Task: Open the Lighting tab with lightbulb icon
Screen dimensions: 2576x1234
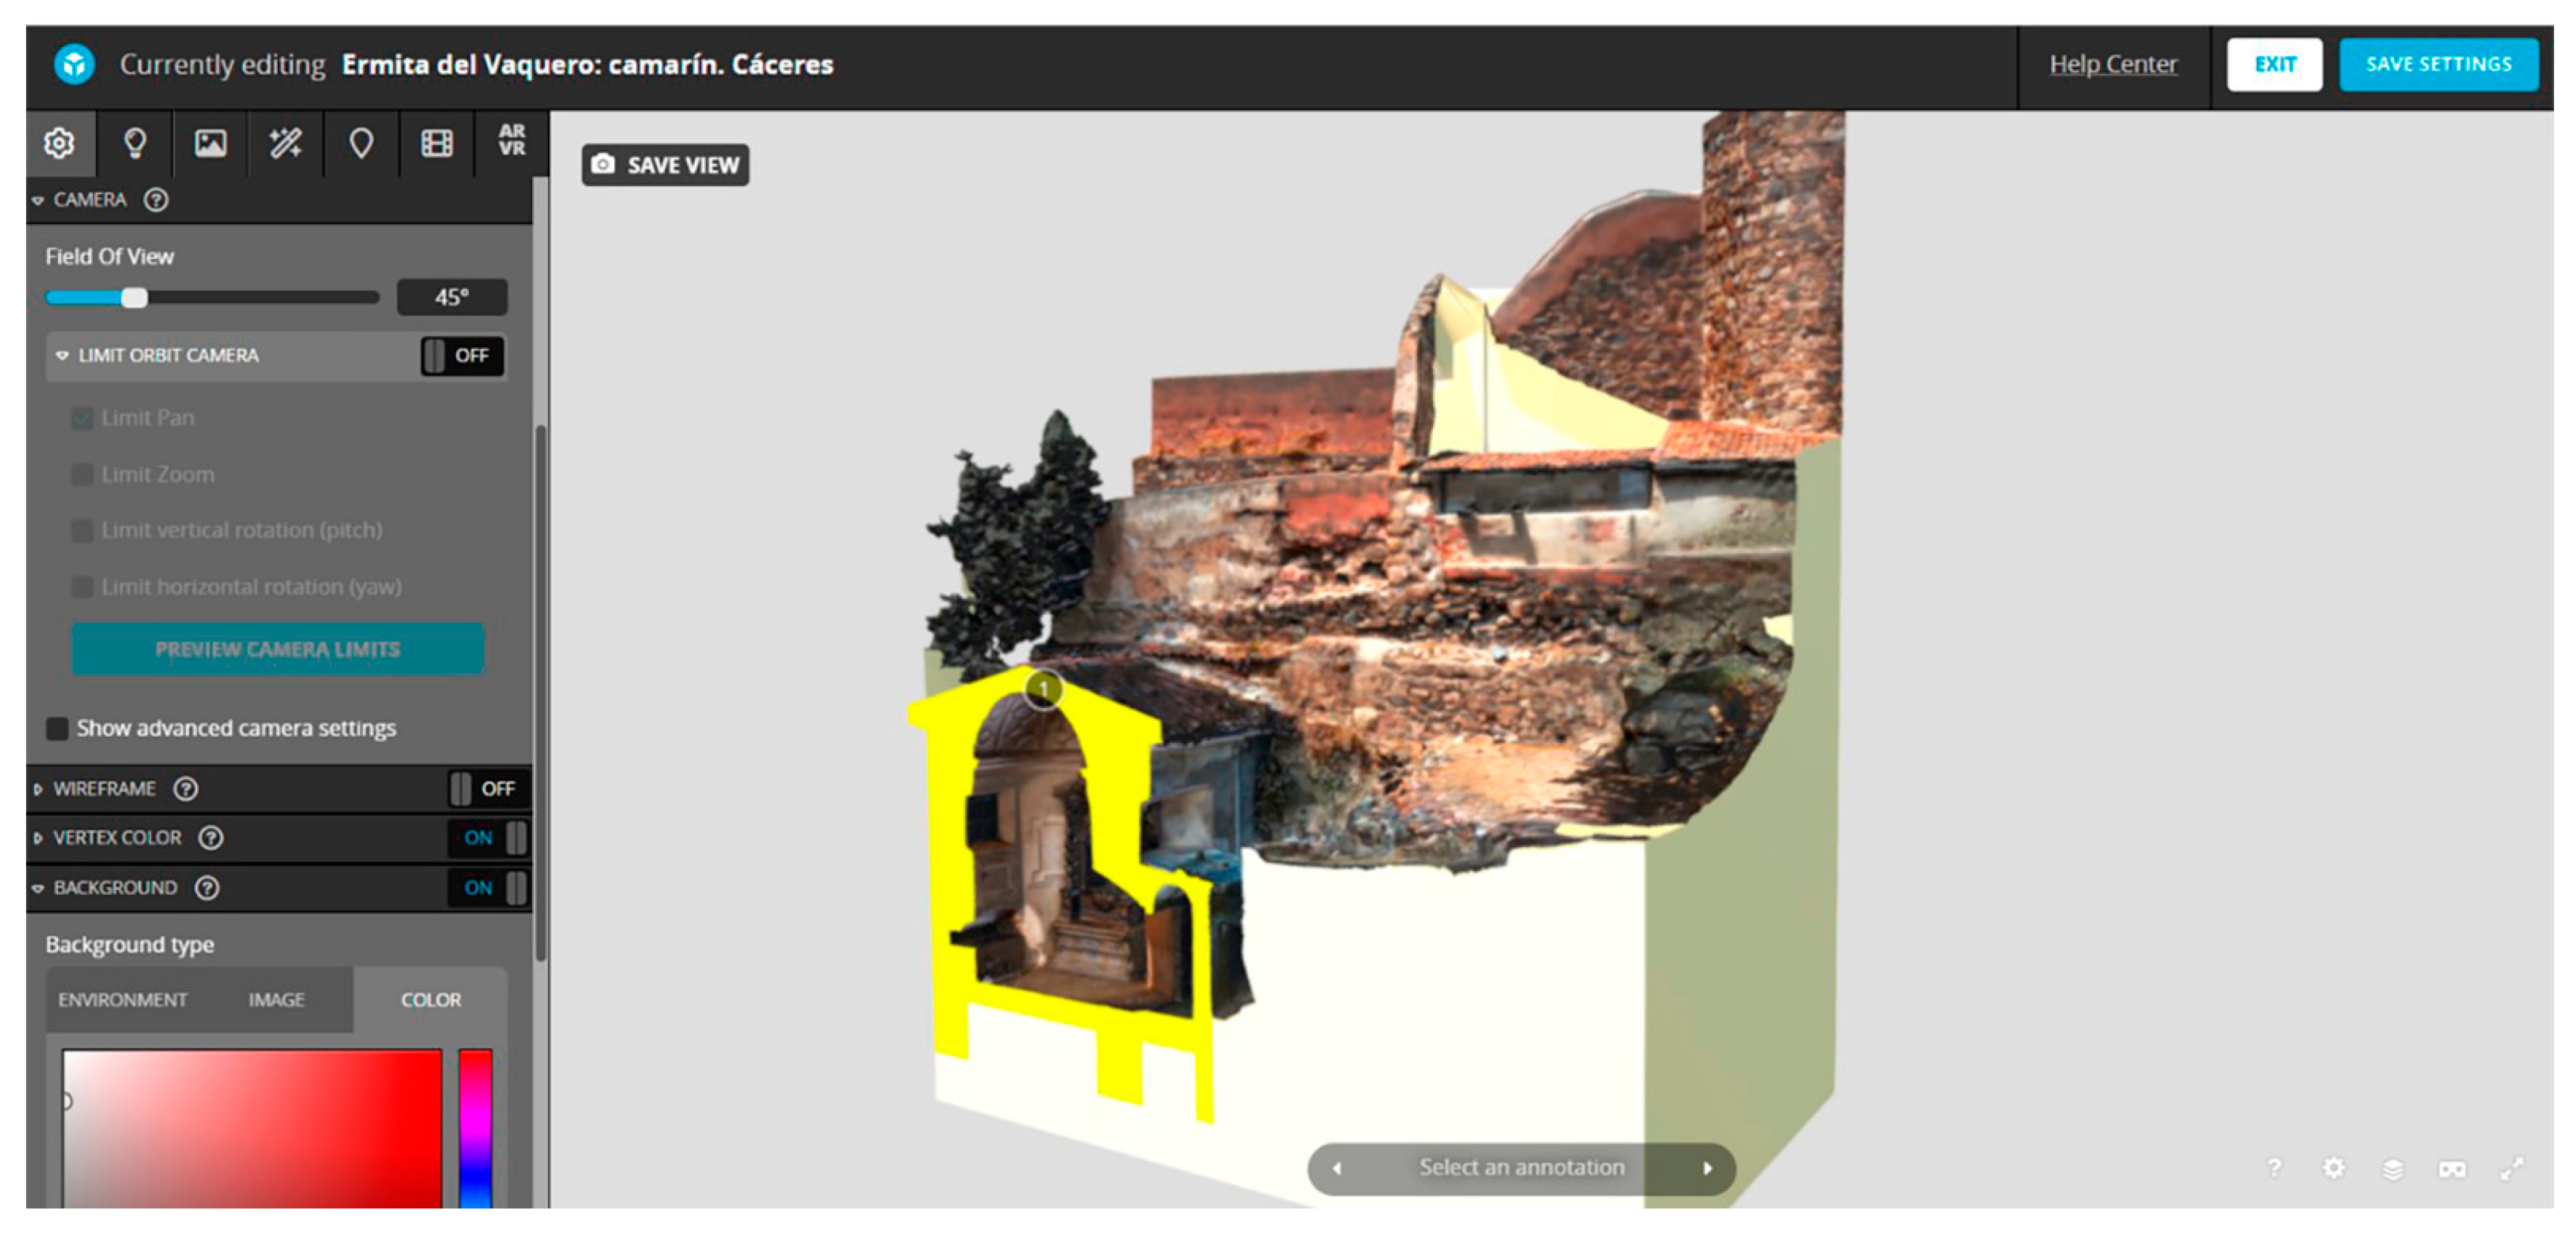Action: (135, 143)
